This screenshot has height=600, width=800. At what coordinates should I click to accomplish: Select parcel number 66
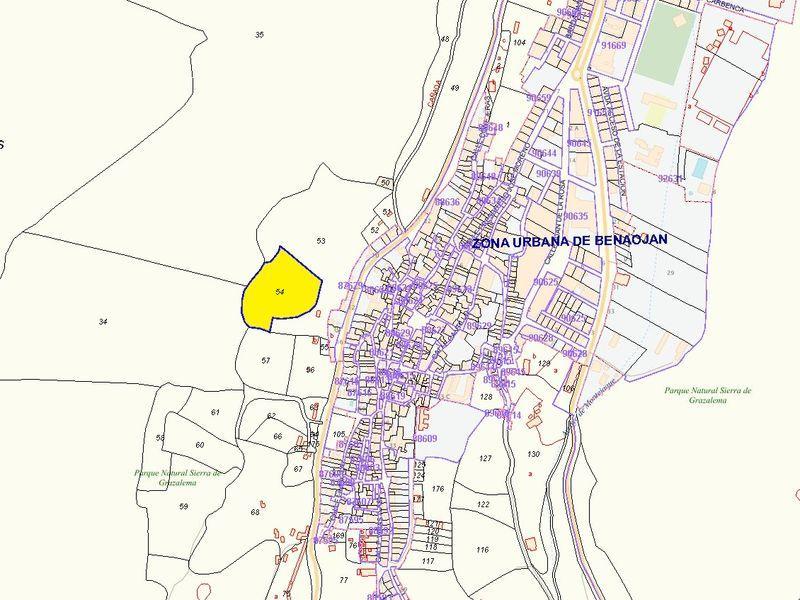[278, 436]
